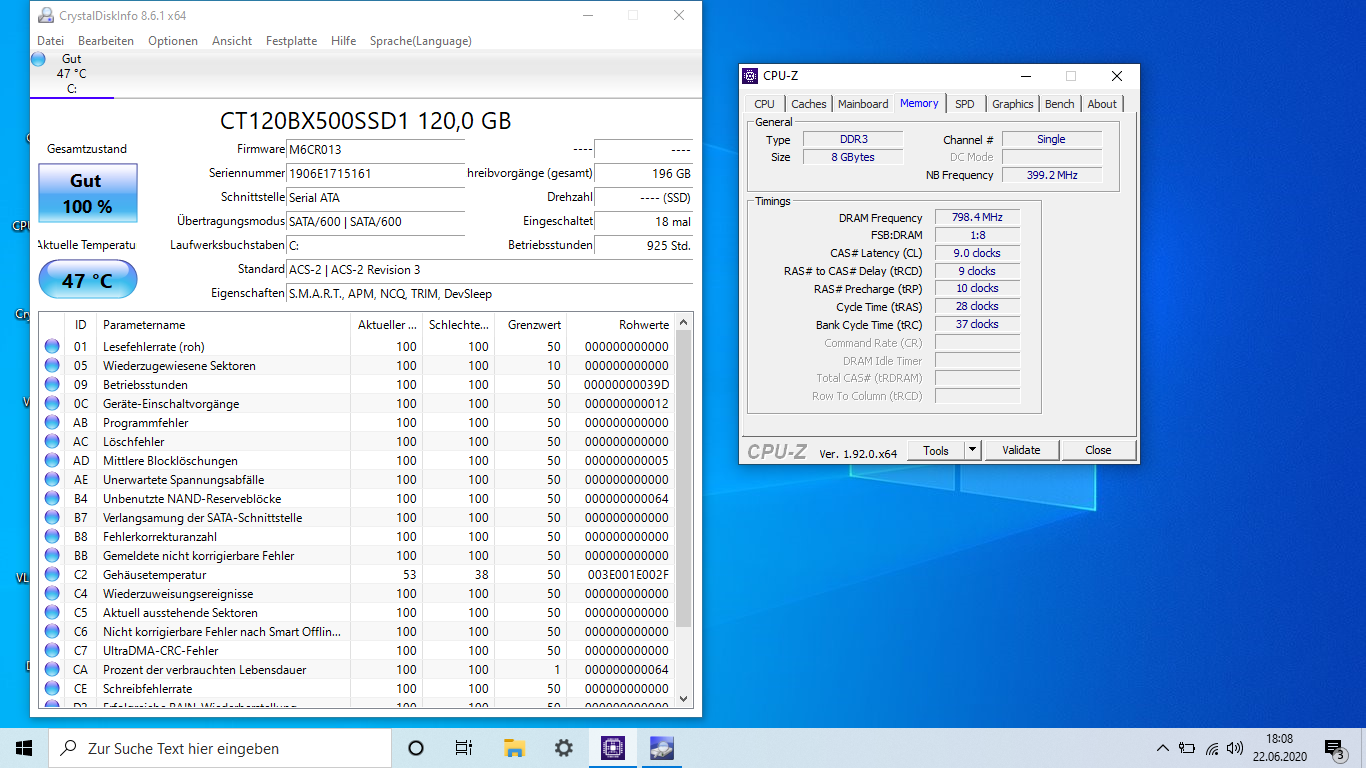Click the taskbar search box

point(220,748)
